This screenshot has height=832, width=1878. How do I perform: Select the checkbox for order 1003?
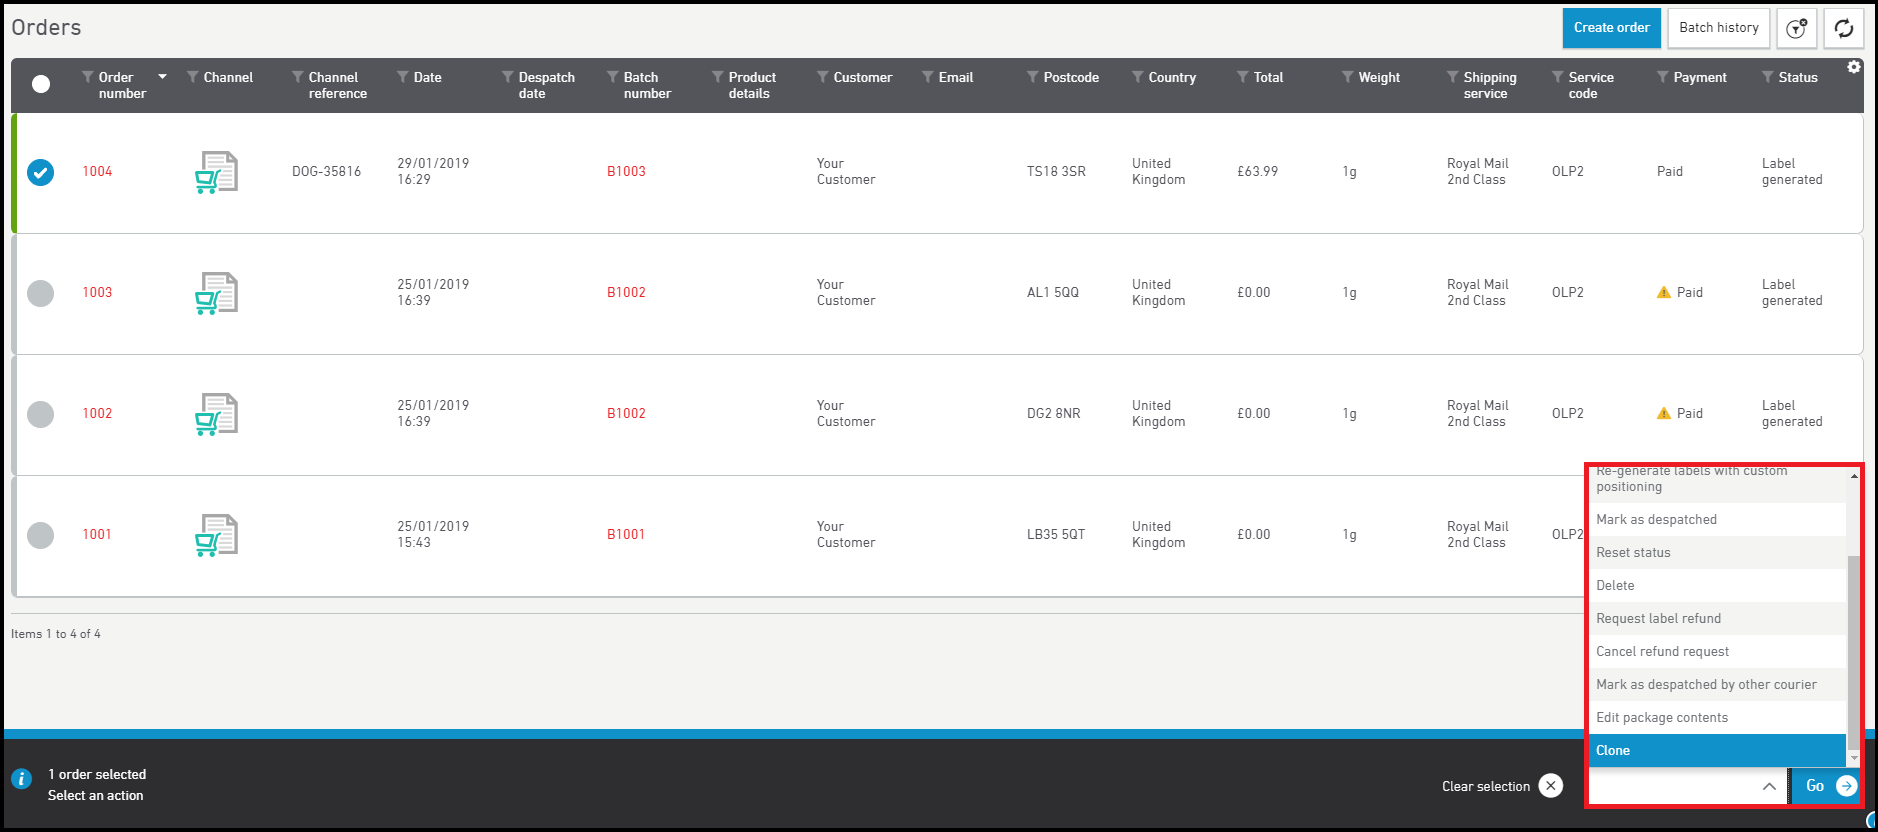tap(41, 293)
